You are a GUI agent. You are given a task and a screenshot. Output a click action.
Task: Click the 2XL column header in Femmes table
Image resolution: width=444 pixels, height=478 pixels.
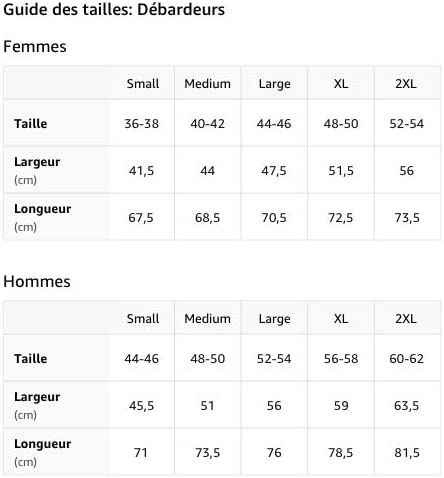tap(406, 84)
